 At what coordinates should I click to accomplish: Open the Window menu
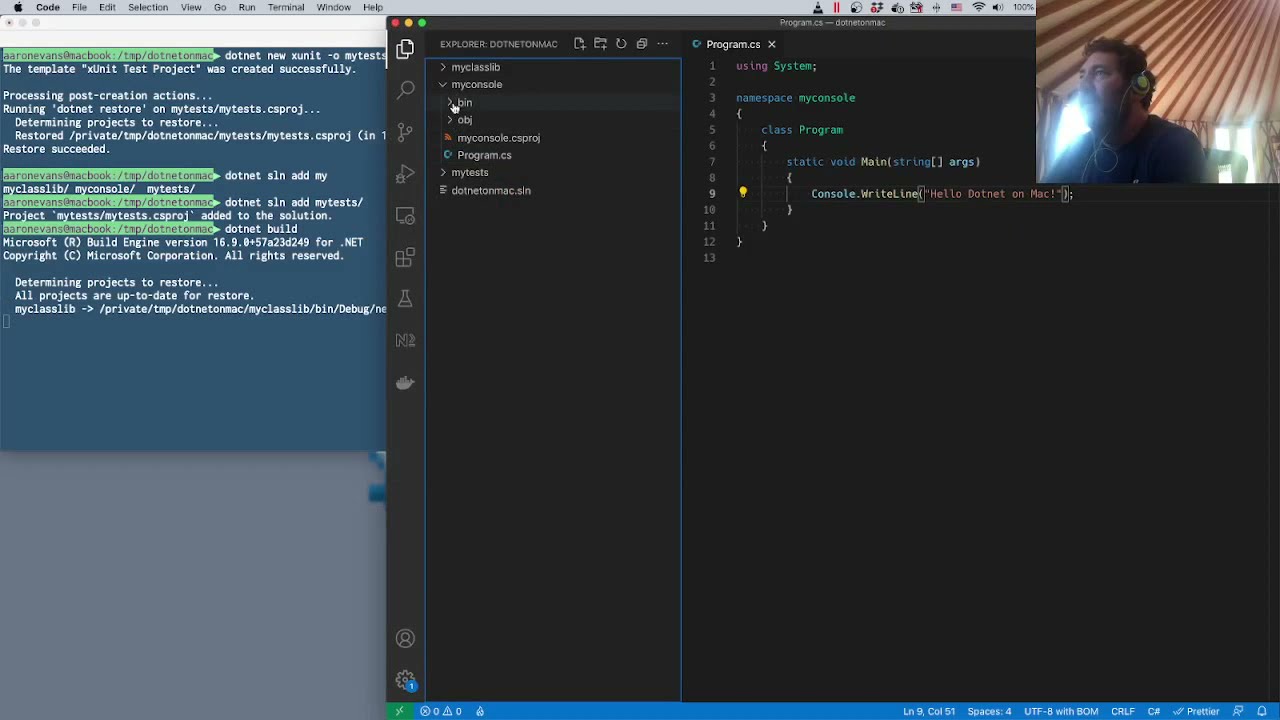[x=334, y=7]
